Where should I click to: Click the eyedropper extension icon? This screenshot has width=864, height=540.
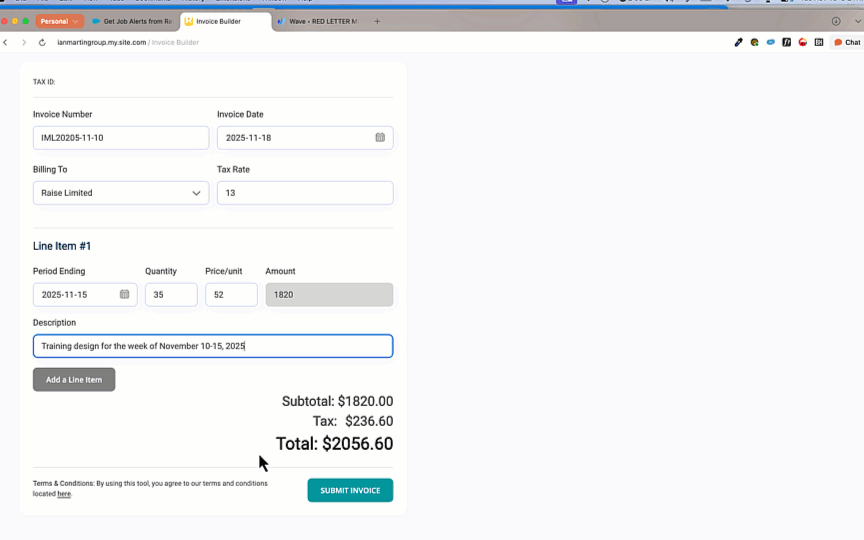tap(739, 43)
